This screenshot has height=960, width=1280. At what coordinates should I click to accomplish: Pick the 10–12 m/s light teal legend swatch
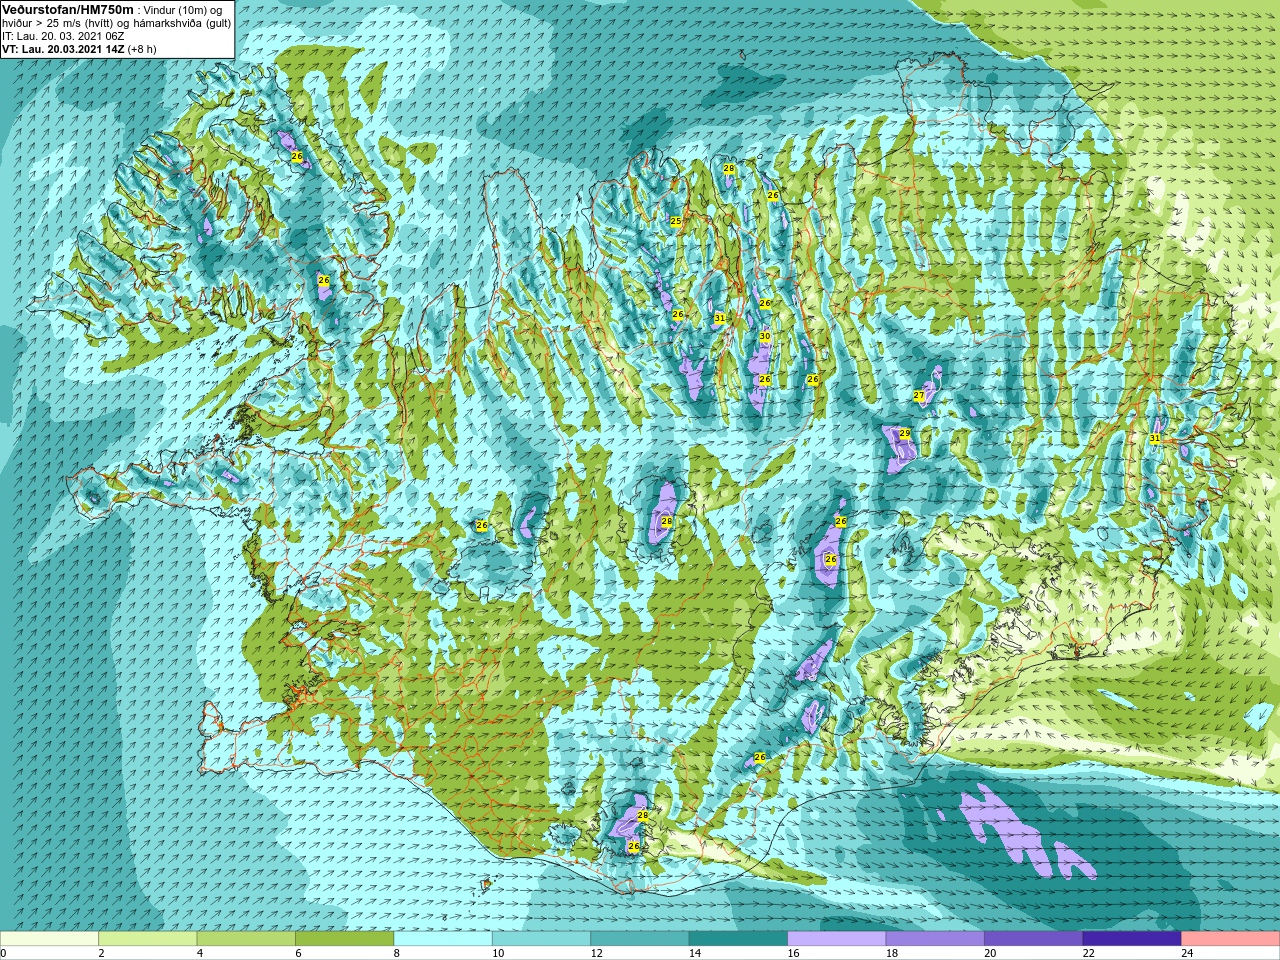541,939
